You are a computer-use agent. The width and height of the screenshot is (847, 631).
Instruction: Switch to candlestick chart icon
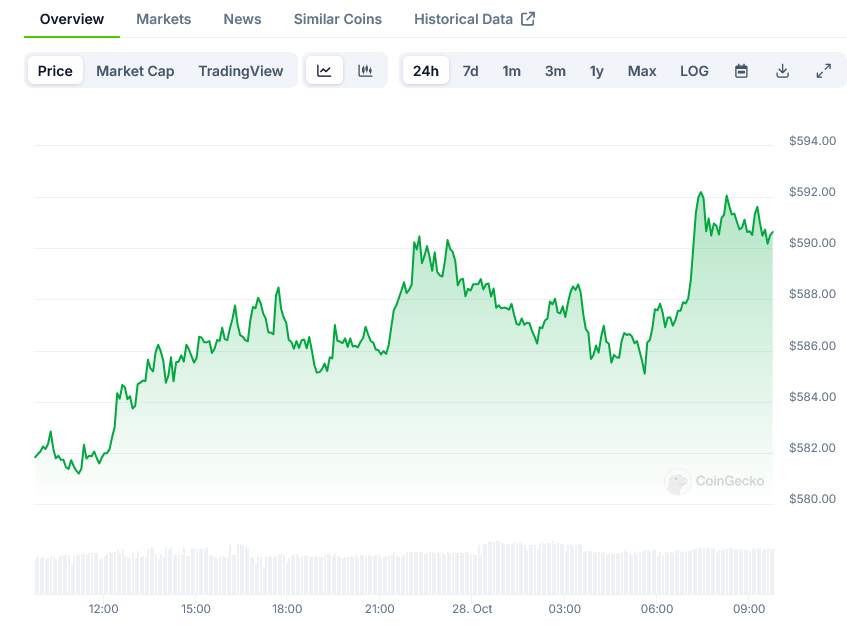click(x=365, y=71)
